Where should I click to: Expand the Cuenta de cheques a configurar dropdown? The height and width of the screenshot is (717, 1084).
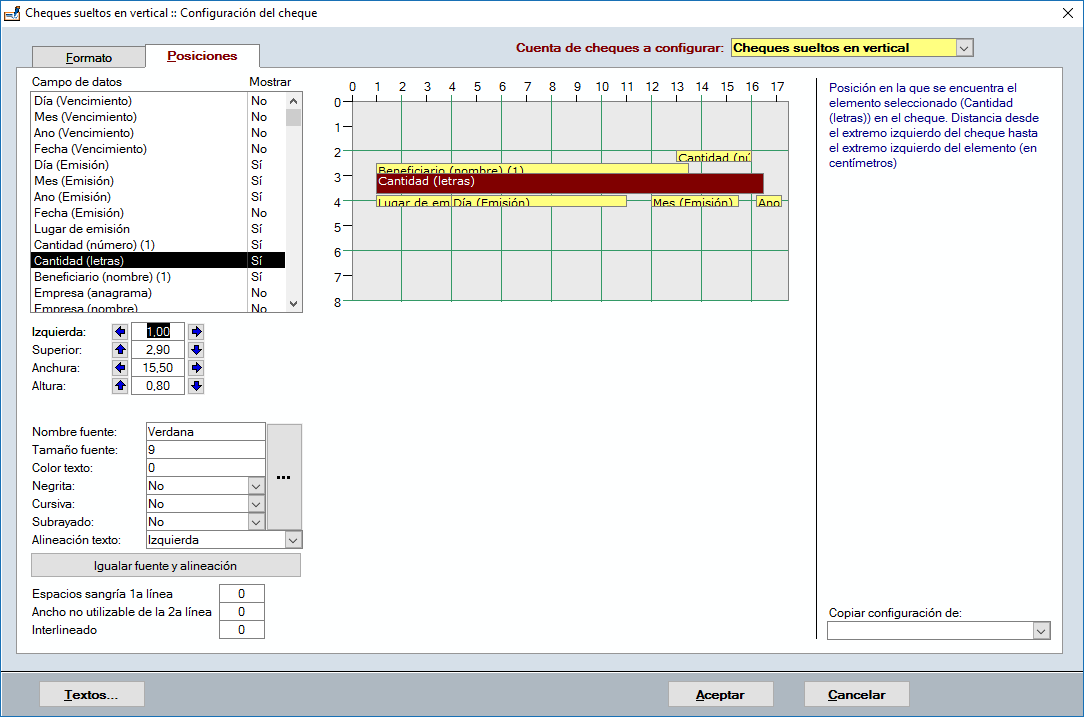[964, 48]
